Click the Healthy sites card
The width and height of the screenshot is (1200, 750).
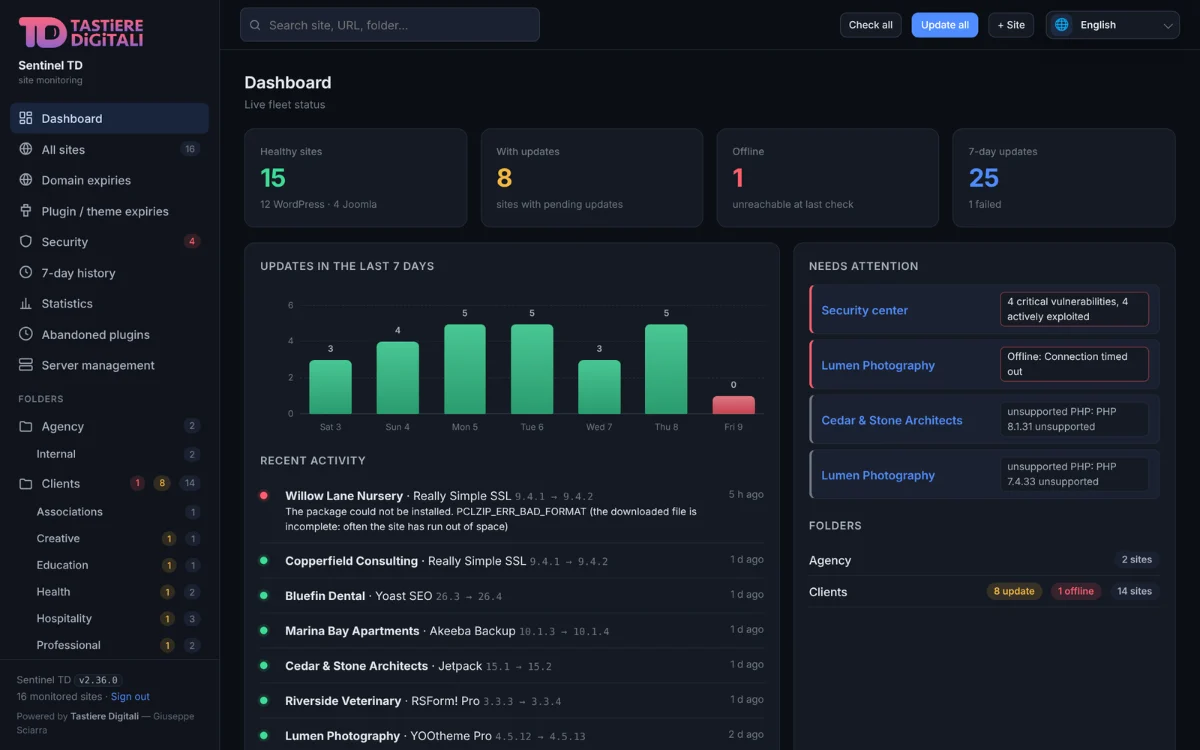(x=356, y=178)
